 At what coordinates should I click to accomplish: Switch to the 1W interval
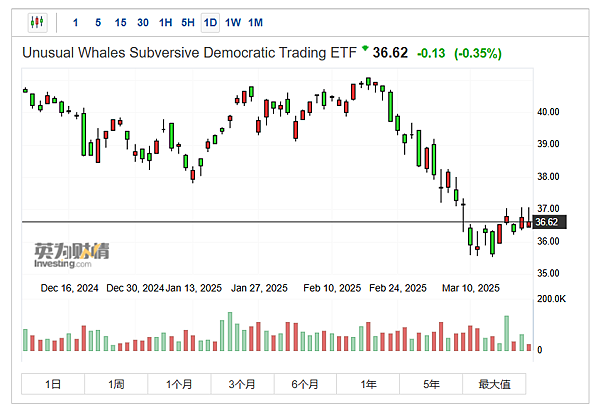click(233, 23)
